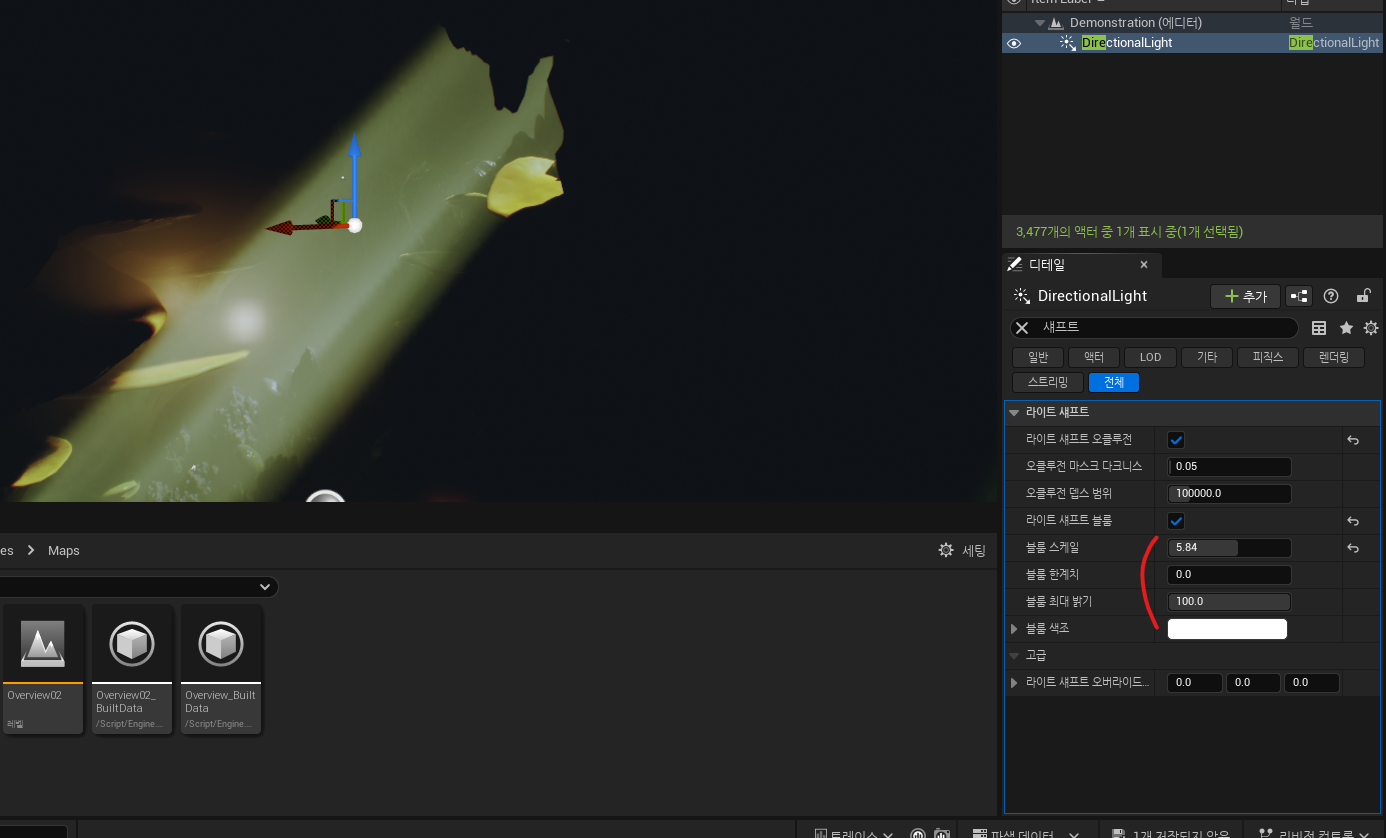Viewport: 1386px width, 838px height.
Task: Click unsaved assets save icon in status bar
Action: pyautogui.click(x=1118, y=834)
